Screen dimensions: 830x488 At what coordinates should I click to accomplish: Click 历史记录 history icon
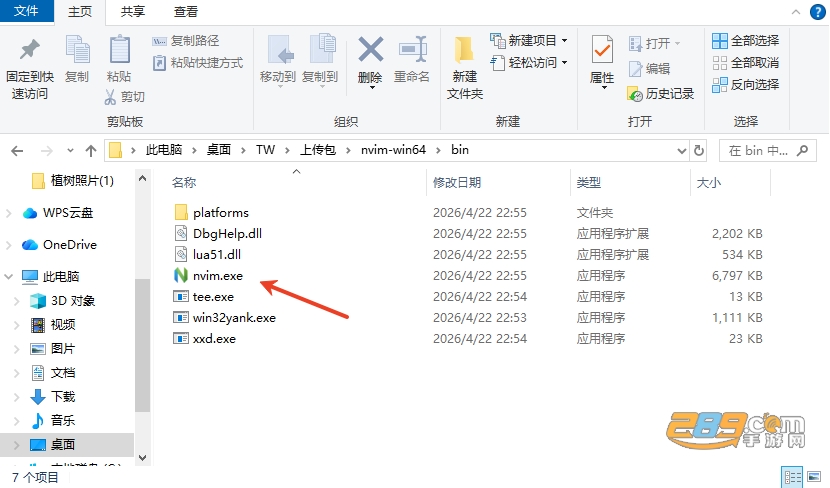tap(635, 94)
